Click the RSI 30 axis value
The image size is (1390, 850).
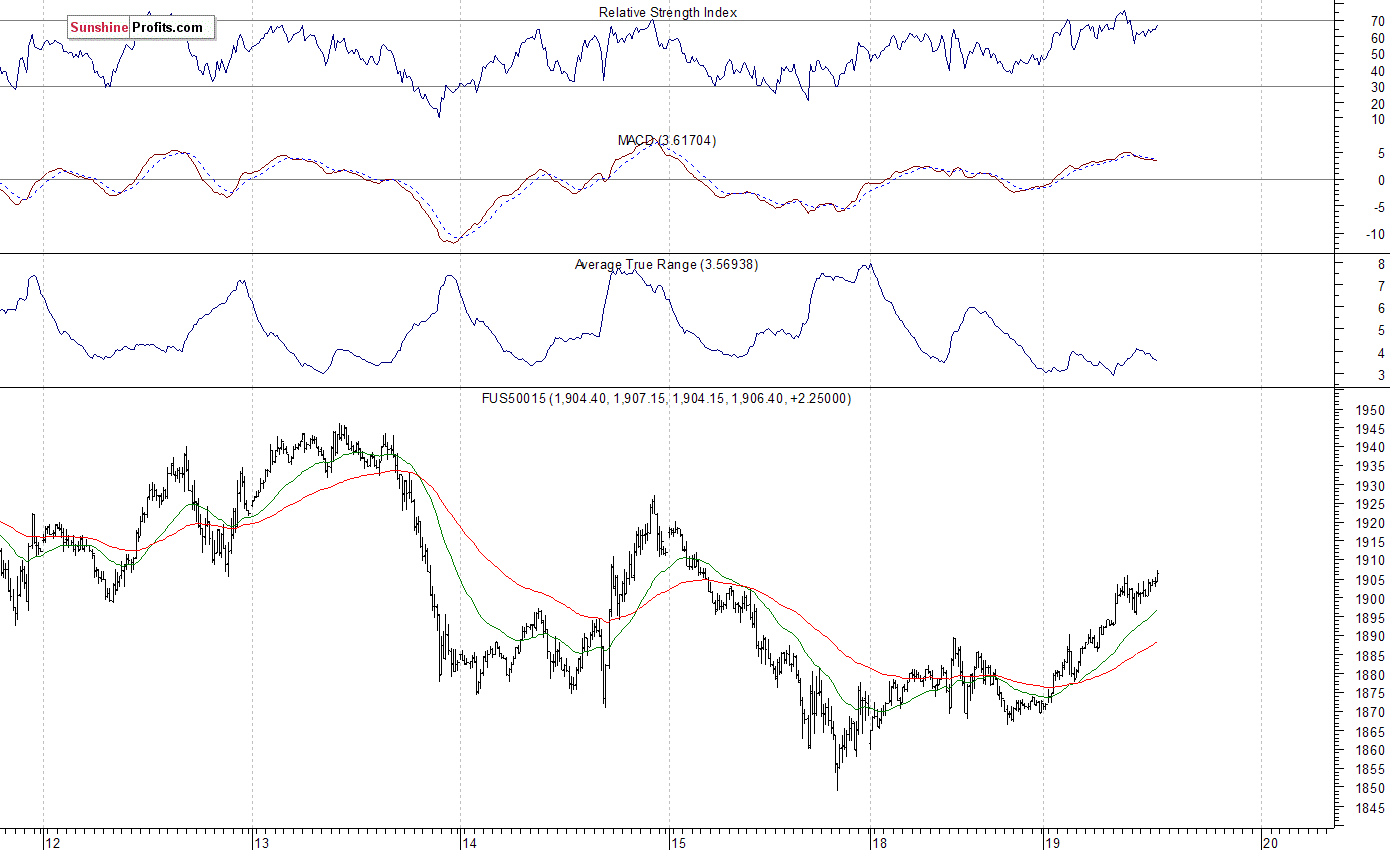click(1378, 86)
